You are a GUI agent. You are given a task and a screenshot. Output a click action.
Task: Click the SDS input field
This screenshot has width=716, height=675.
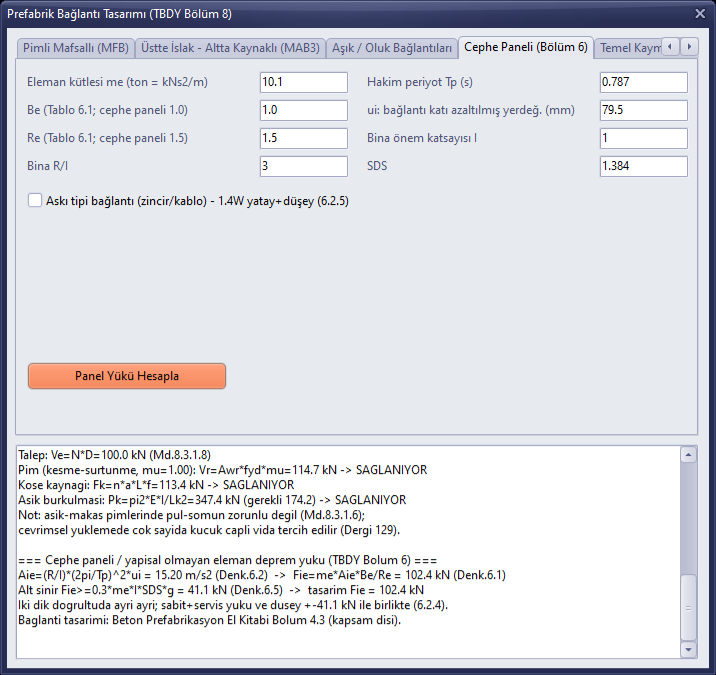tap(643, 166)
